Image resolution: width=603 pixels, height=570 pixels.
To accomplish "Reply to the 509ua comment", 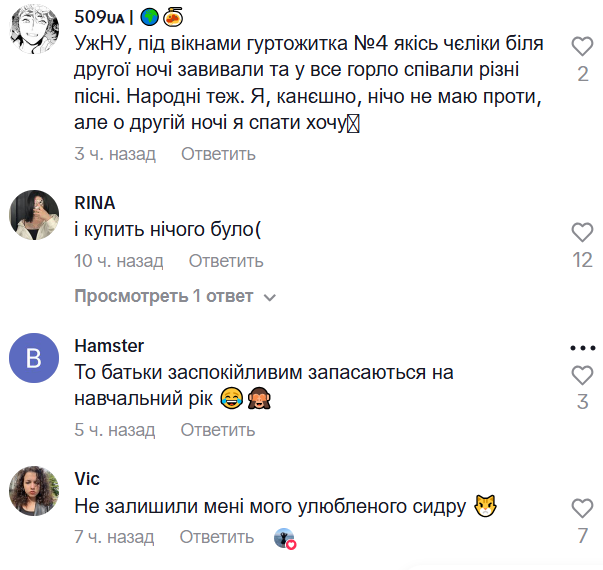I will (x=218, y=154).
